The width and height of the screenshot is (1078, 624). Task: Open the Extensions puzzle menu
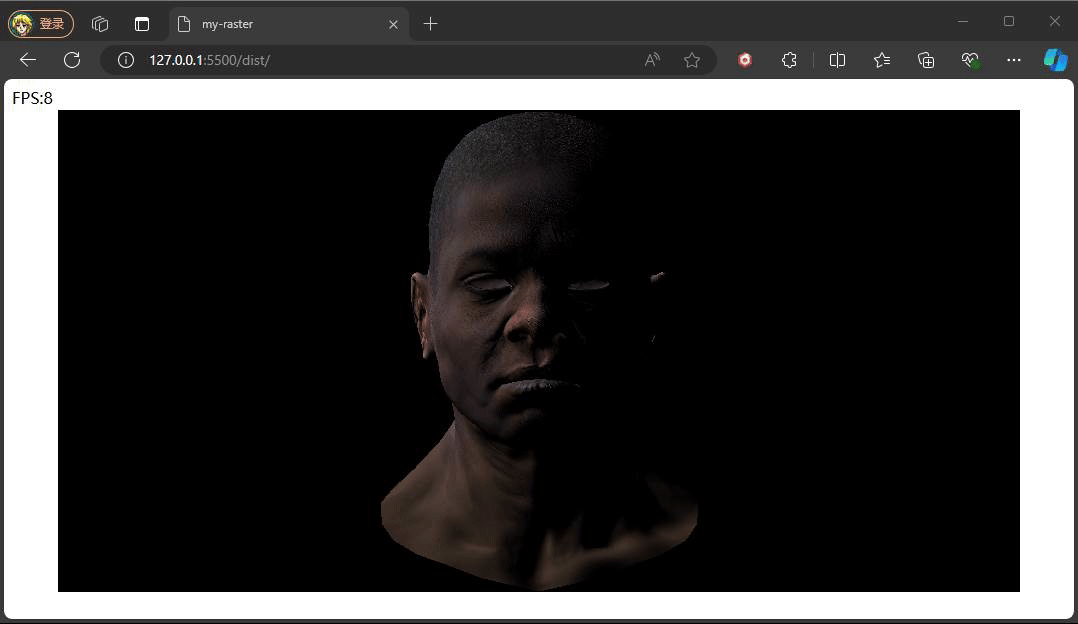click(789, 60)
